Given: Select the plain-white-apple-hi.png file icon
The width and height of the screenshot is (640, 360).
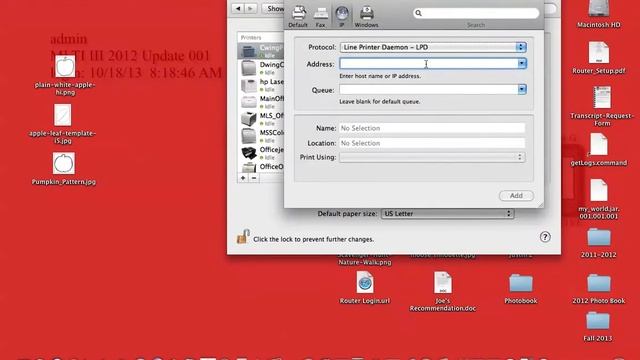Looking at the screenshot, I should coord(65,67).
